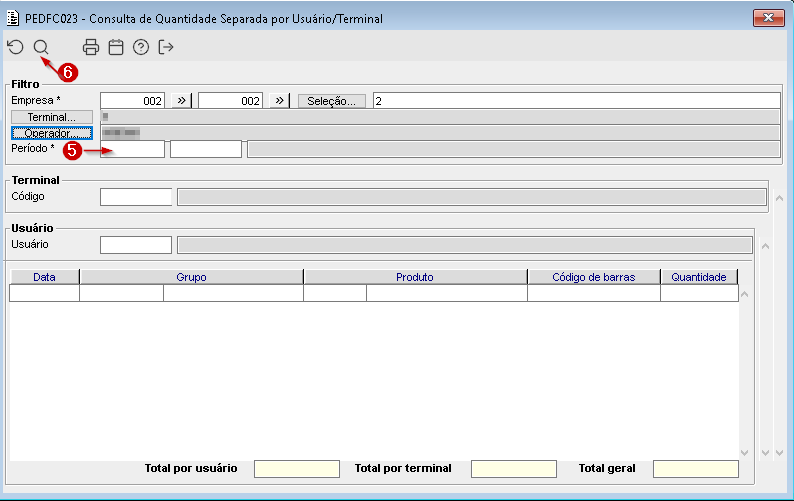Click the Terminal description gray field
This screenshot has width=794, height=501.
(471, 197)
